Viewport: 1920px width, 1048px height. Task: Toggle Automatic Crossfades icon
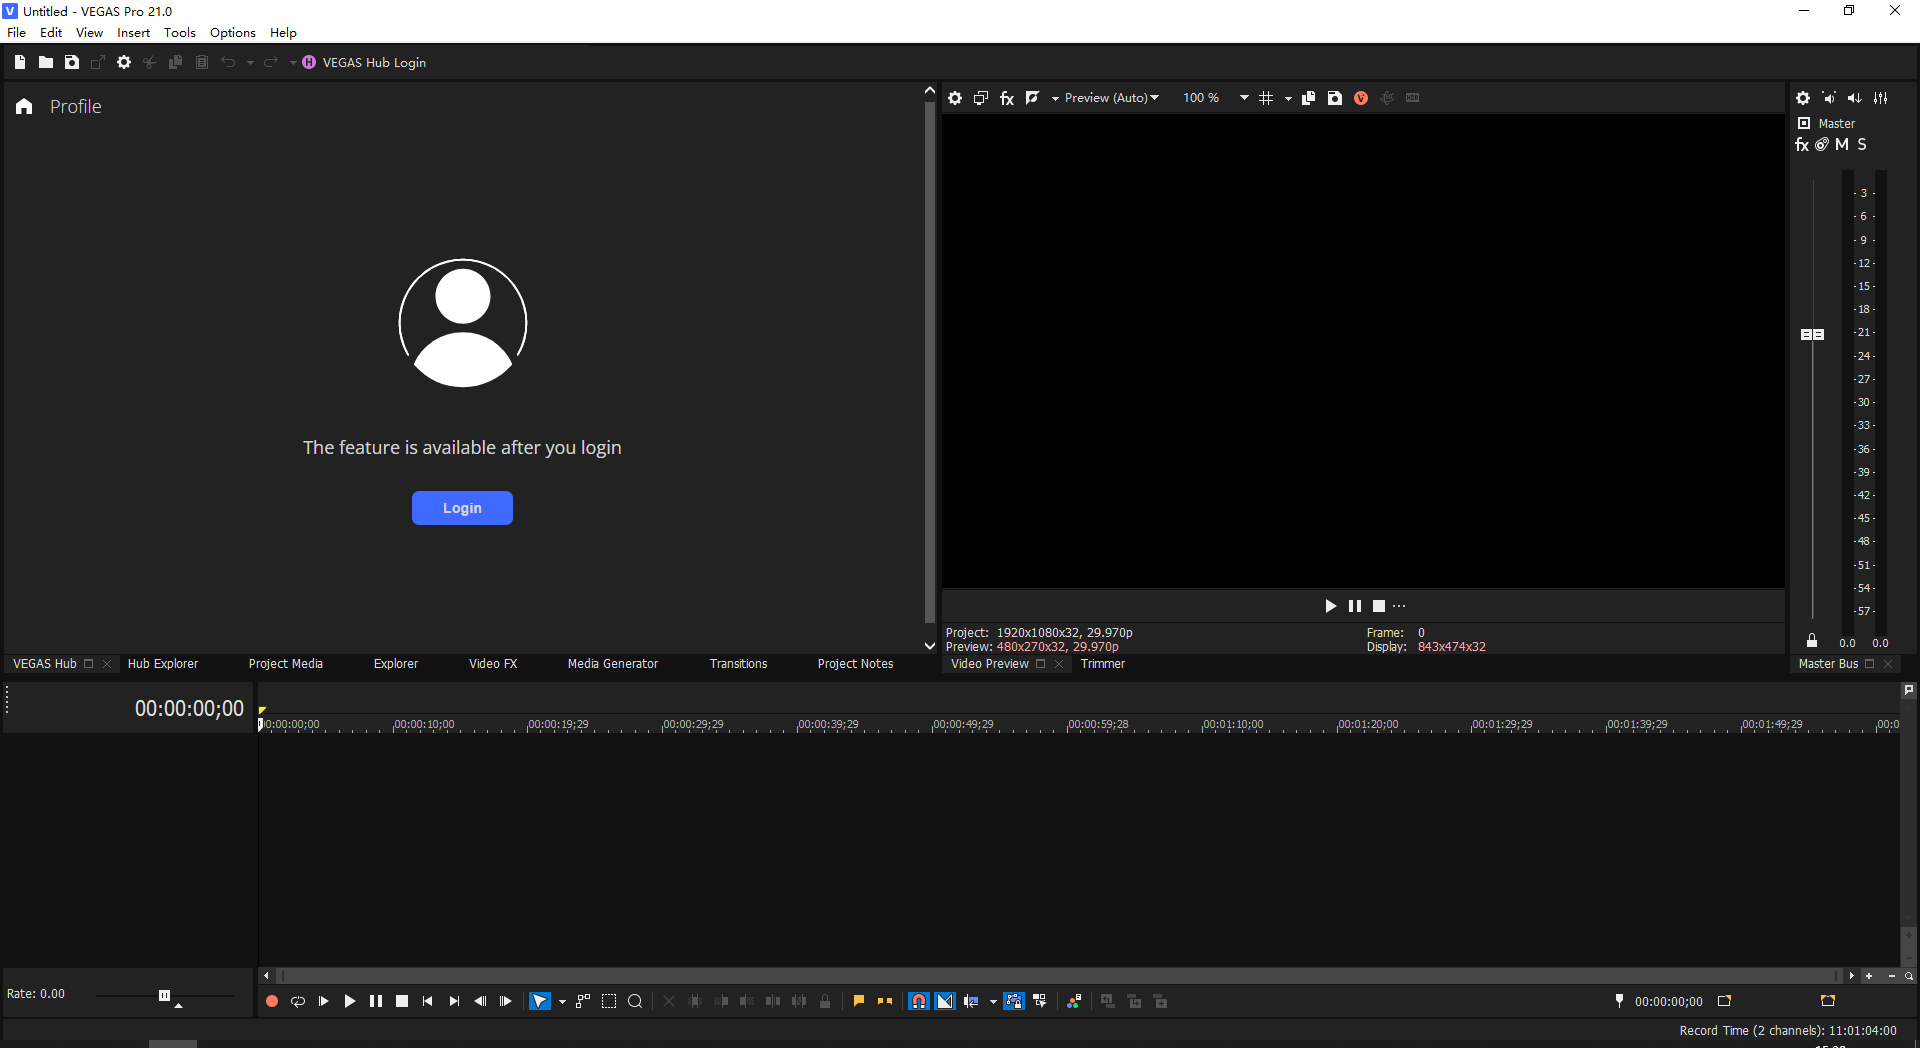coord(945,1001)
